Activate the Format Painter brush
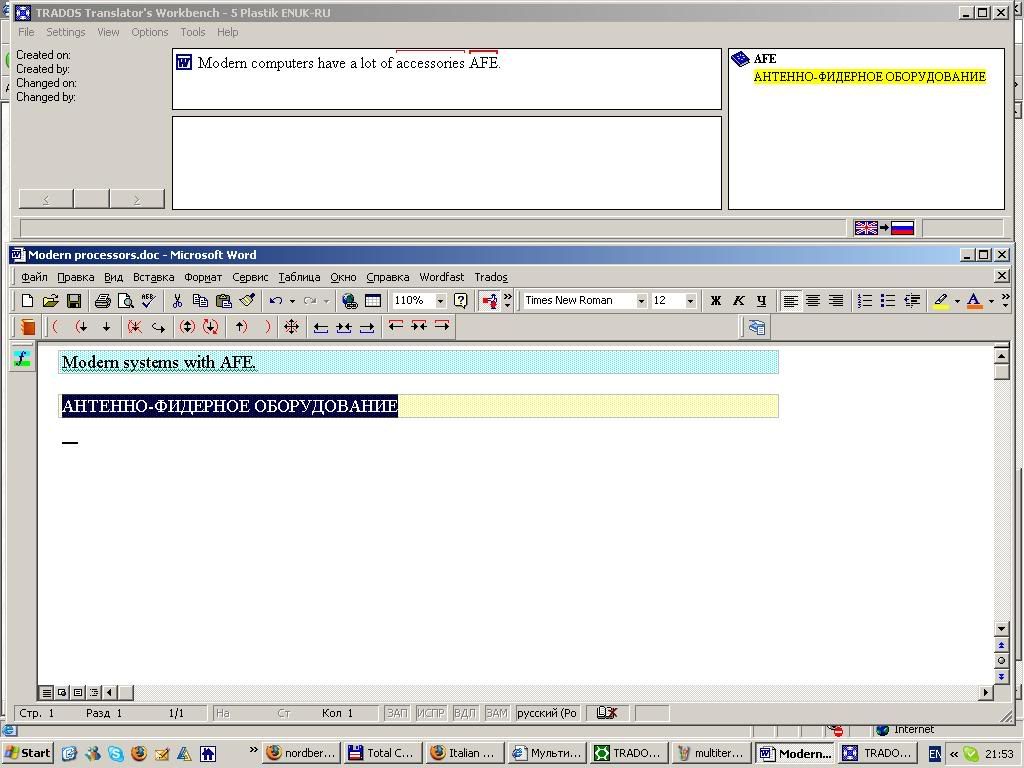The image size is (1024, 768). point(247,301)
